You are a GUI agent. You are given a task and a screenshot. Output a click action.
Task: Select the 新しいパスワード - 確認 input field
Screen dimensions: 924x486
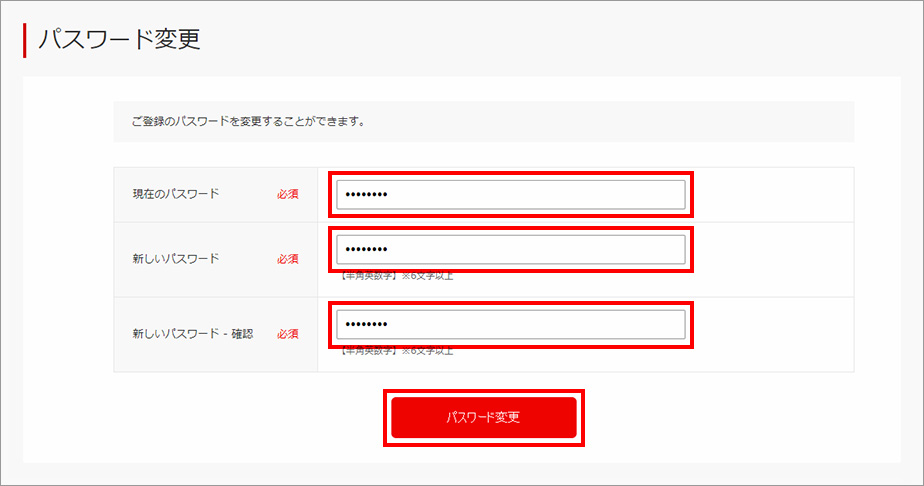click(x=510, y=324)
